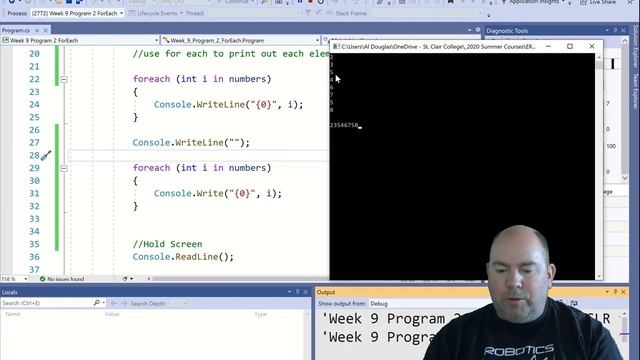Open the Lifecycle Events dropdown

tap(156, 13)
